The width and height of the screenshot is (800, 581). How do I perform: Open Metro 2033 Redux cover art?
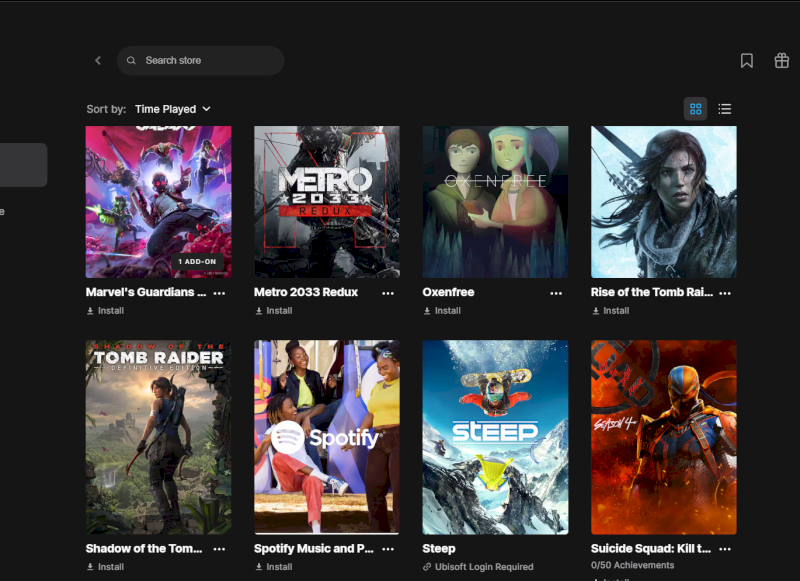pyautogui.click(x=327, y=202)
